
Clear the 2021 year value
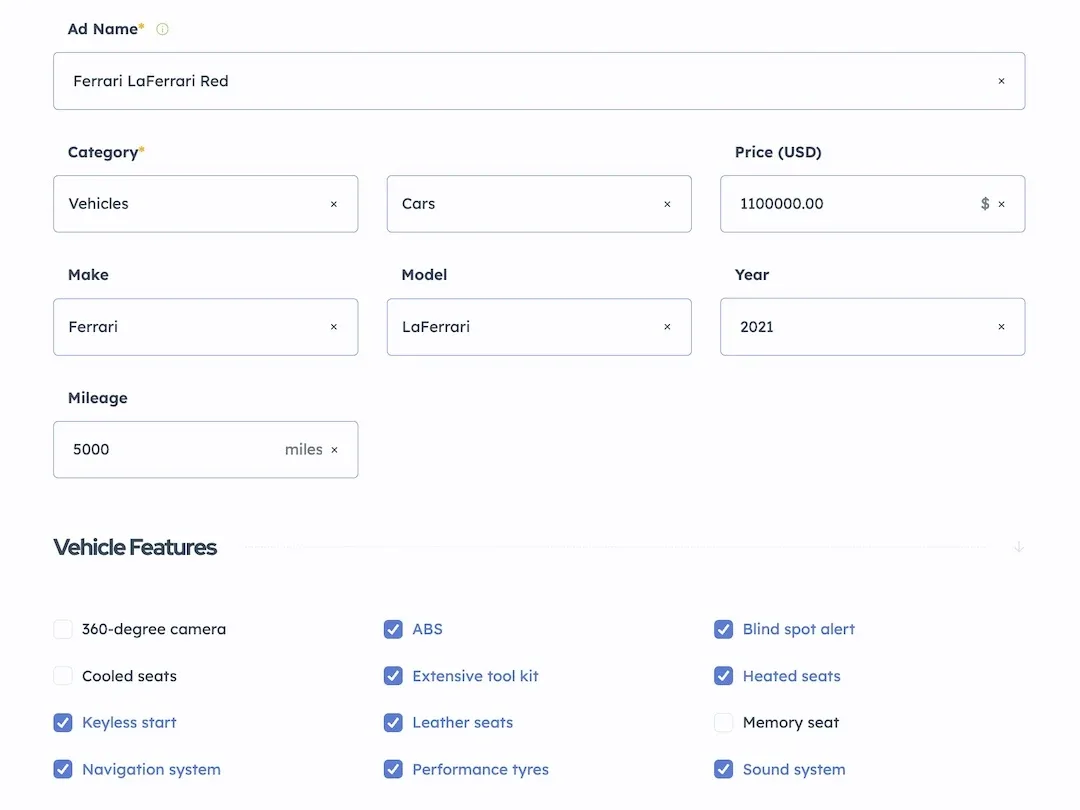pos(1001,327)
